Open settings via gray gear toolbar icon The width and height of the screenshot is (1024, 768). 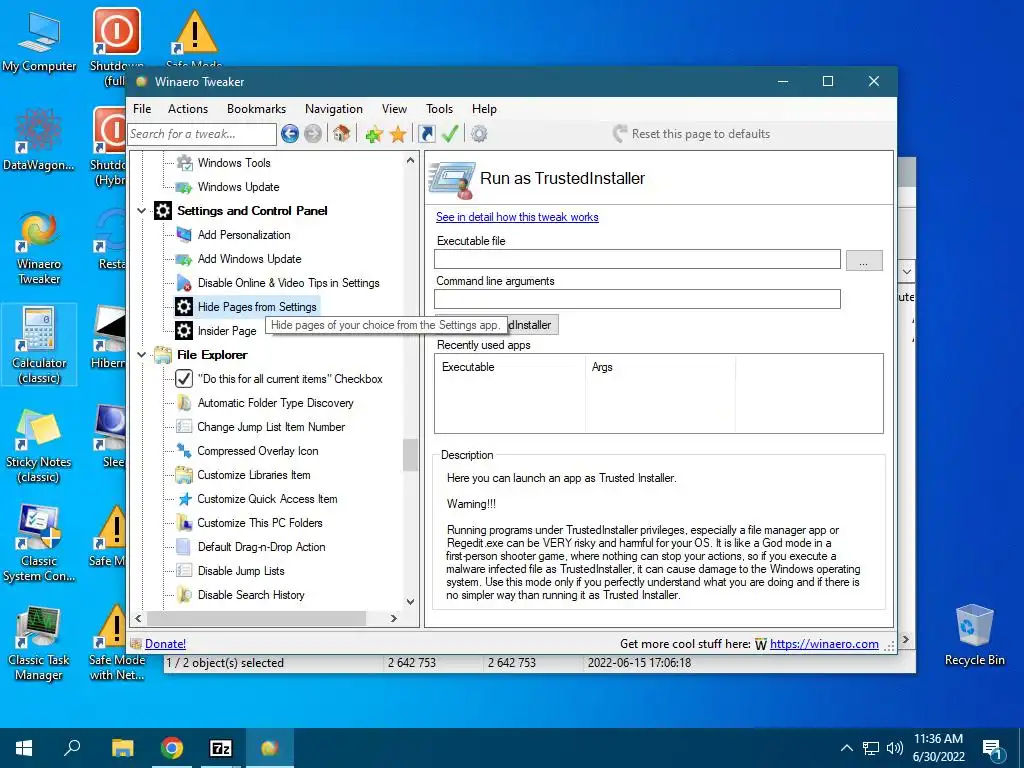[479, 134]
